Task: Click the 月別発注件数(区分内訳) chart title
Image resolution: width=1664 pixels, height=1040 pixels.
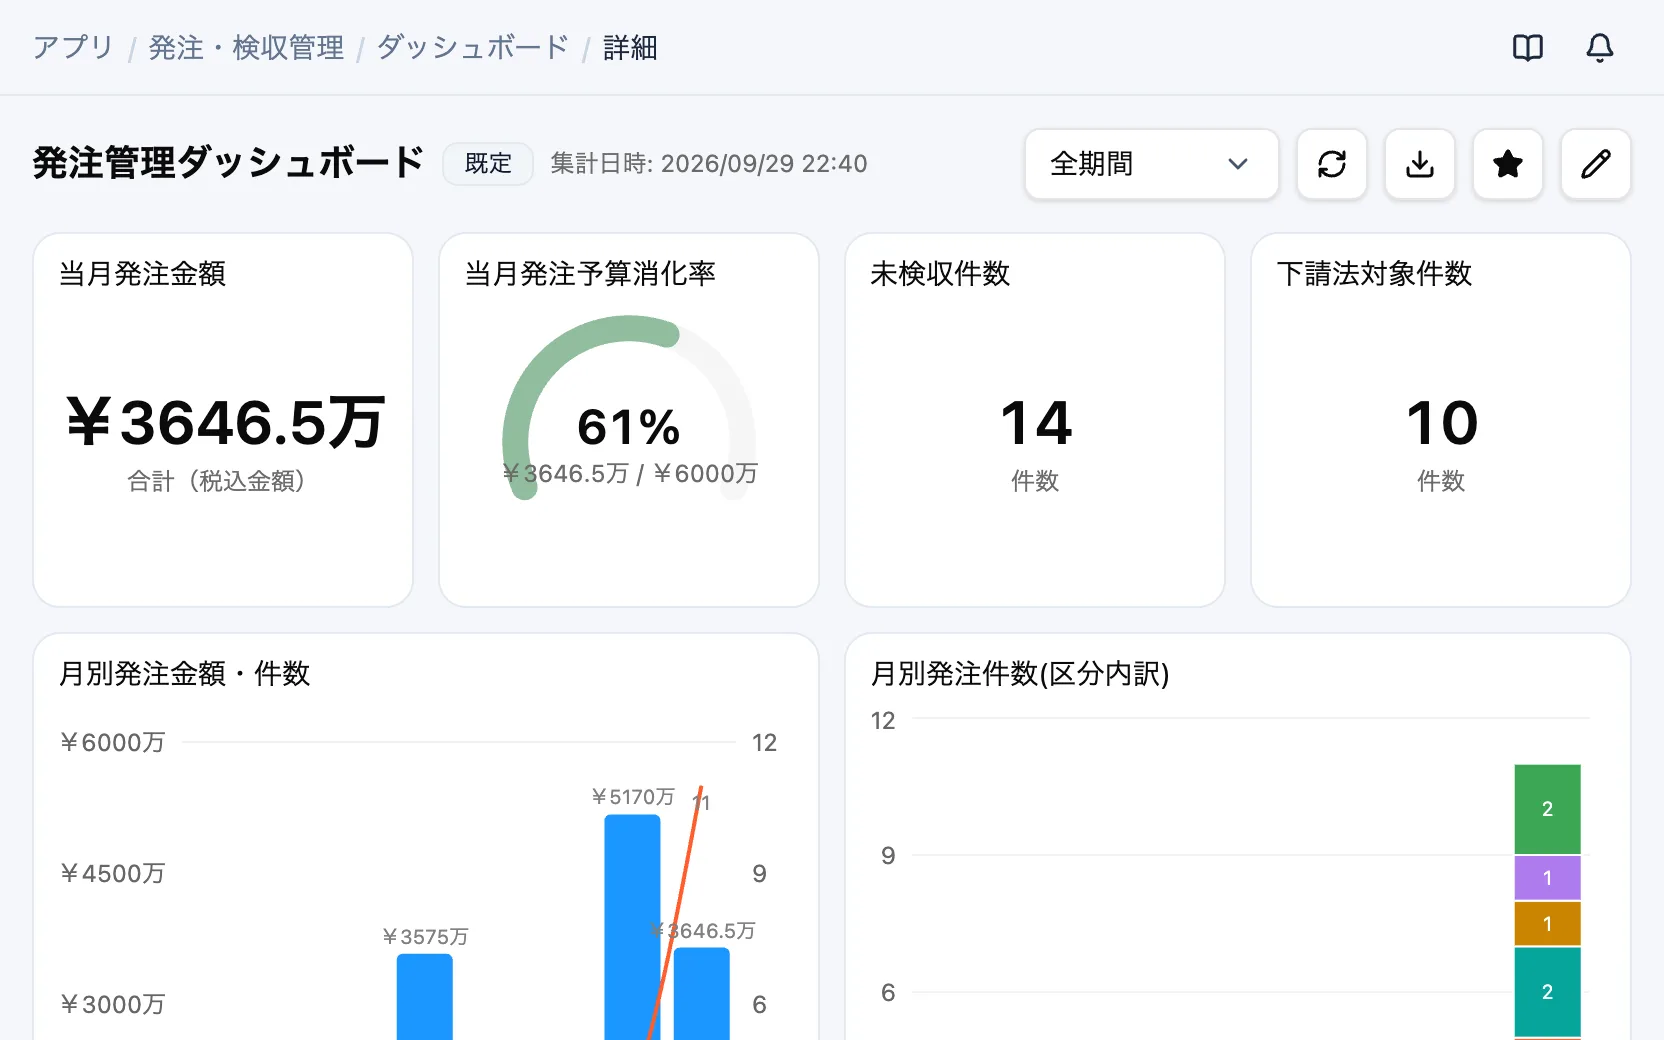Action: (1020, 674)
